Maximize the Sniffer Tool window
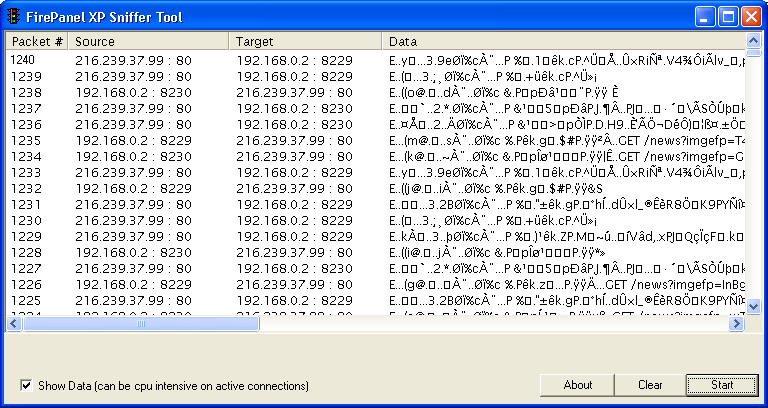 [728, 17]
